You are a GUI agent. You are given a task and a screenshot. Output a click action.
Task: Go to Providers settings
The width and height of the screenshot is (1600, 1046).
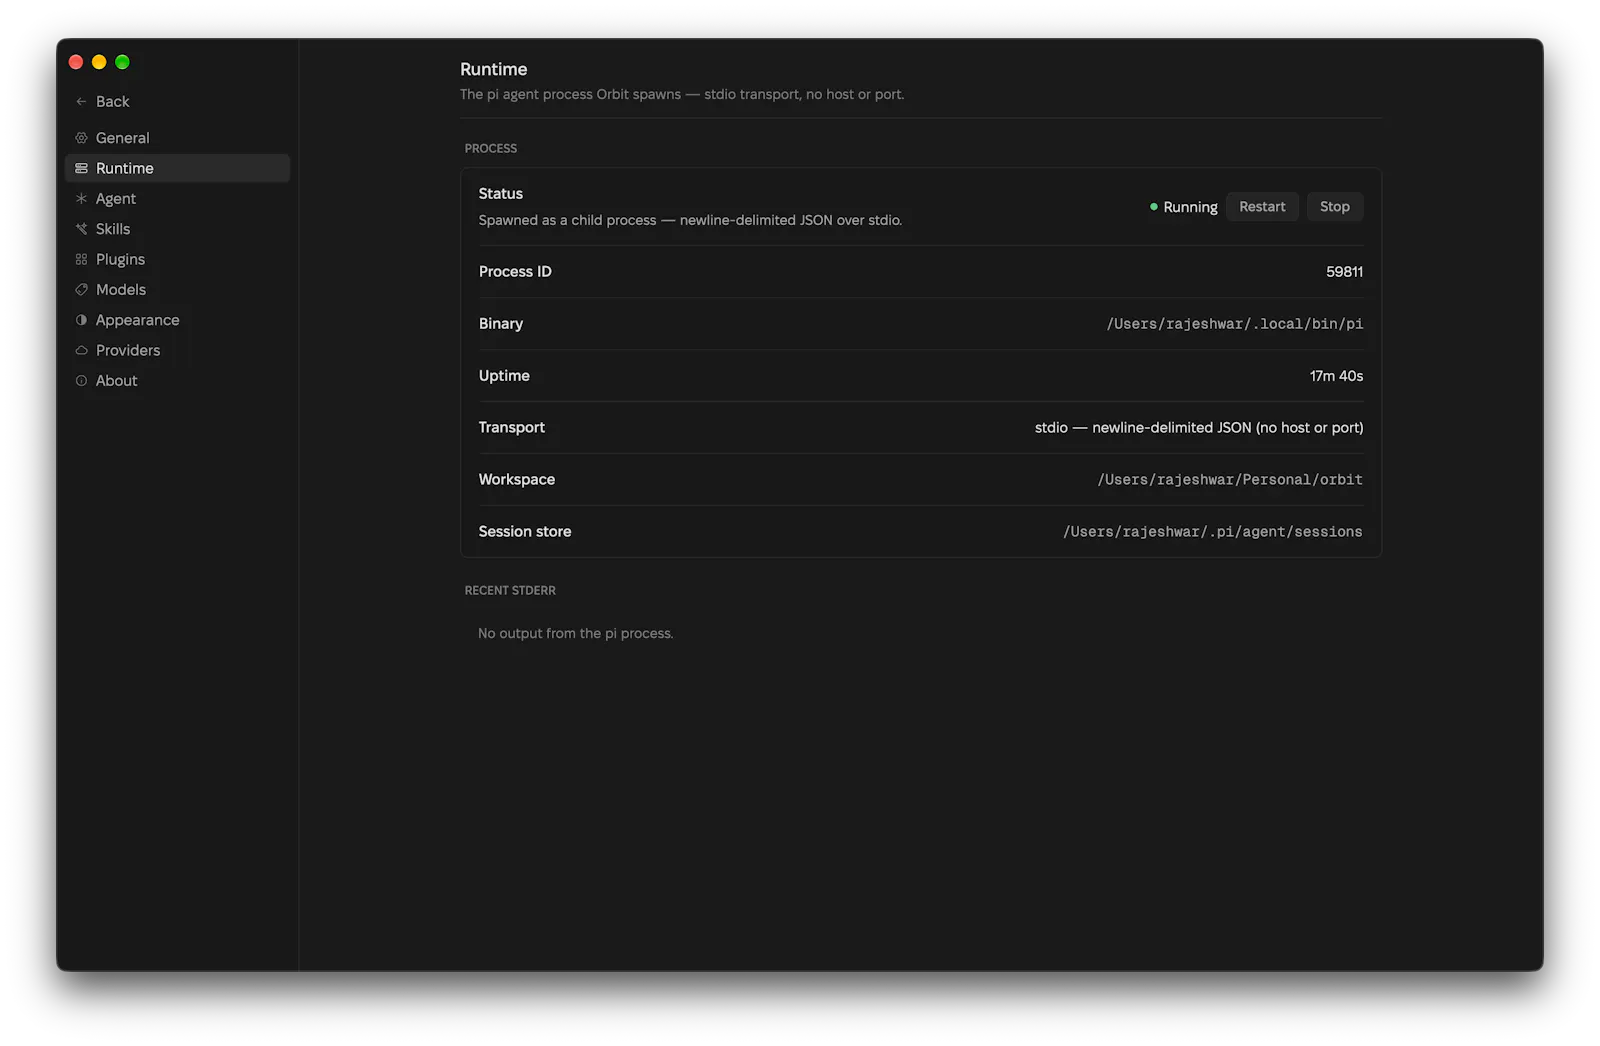(x=177, y=350)
